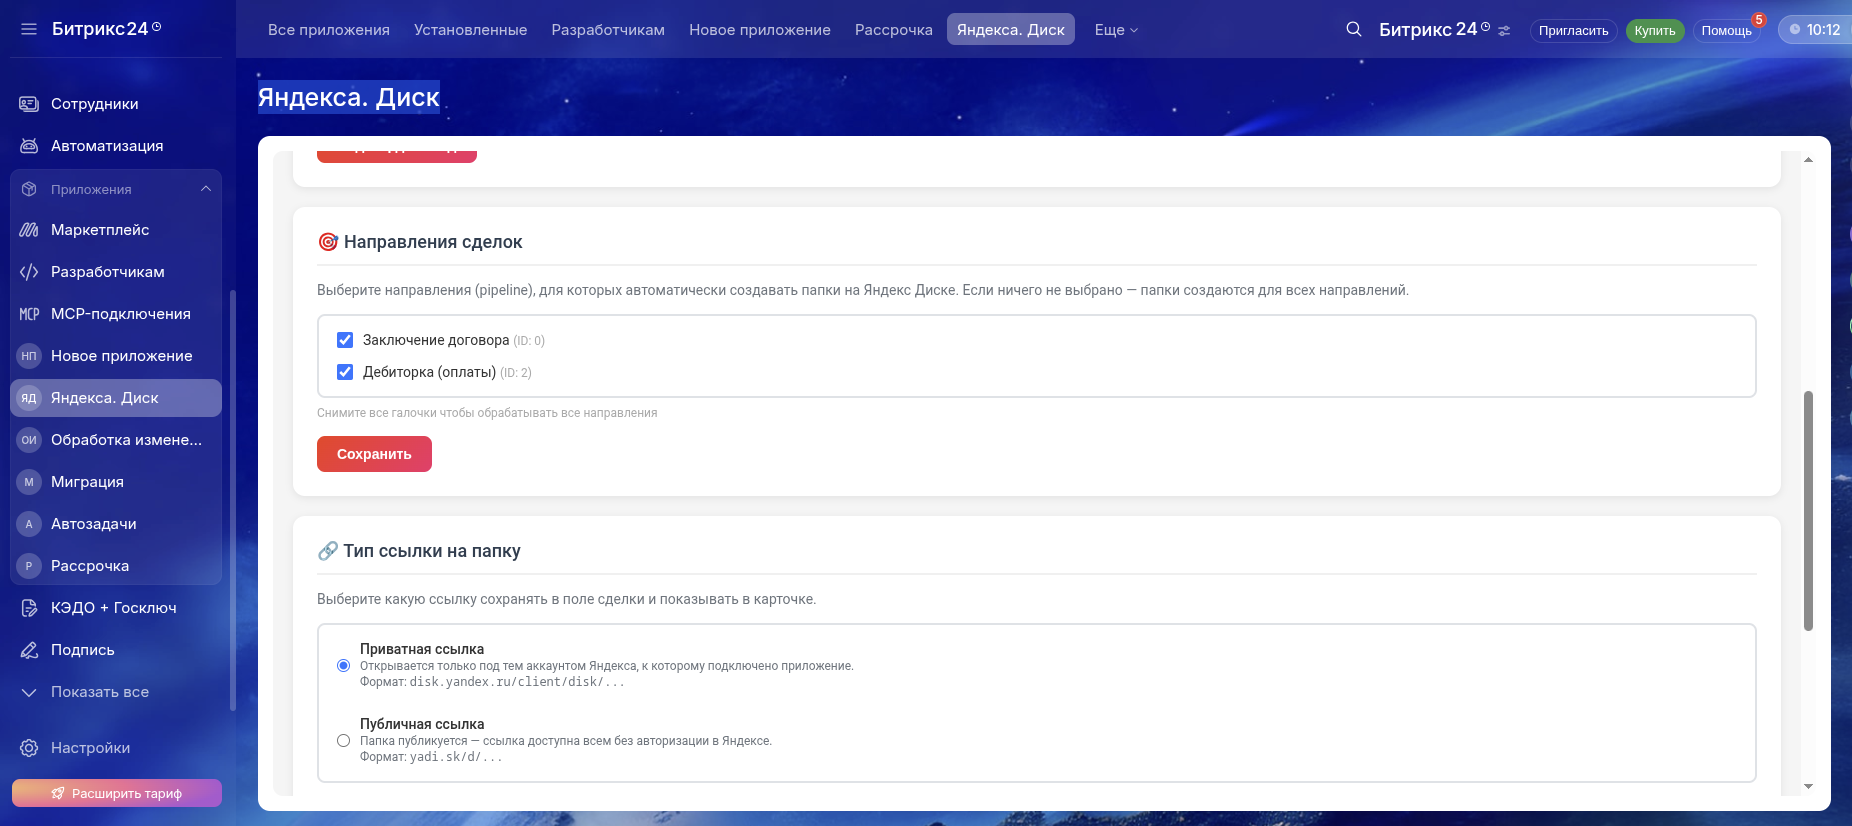Click the ОИ avatar for Обработка измене...
Viewport: 1852px width, 826px height.
[29, 440]
